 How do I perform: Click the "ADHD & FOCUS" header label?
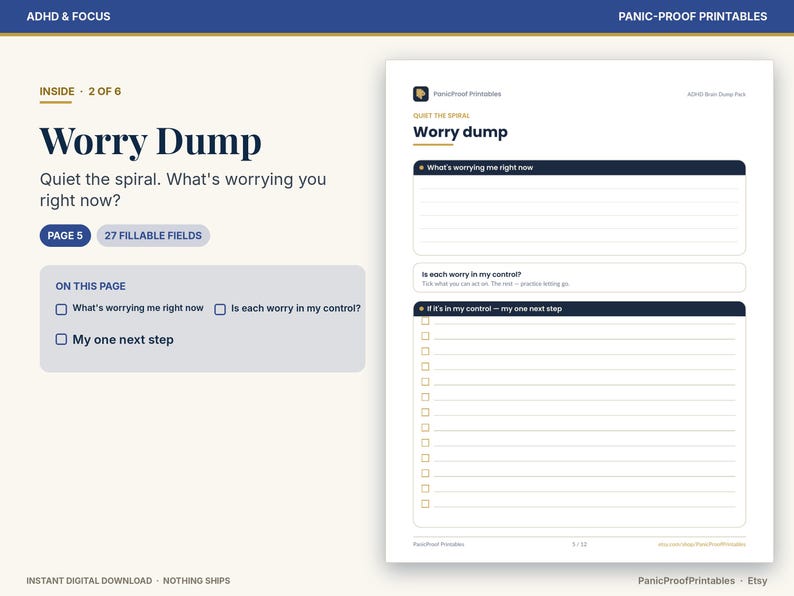[x=68, y=16]
